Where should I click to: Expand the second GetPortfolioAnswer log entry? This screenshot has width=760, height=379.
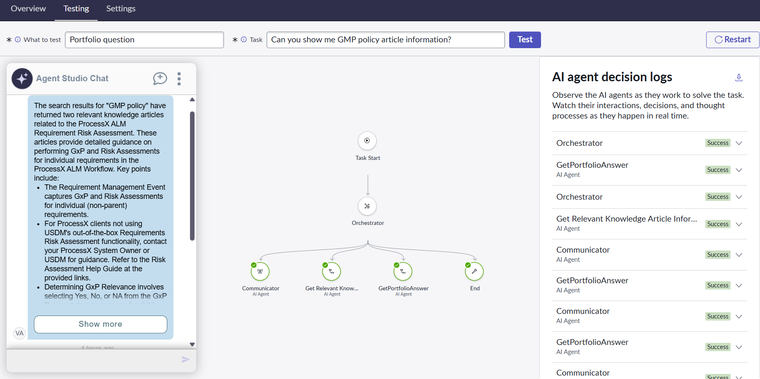coord(739,285)
